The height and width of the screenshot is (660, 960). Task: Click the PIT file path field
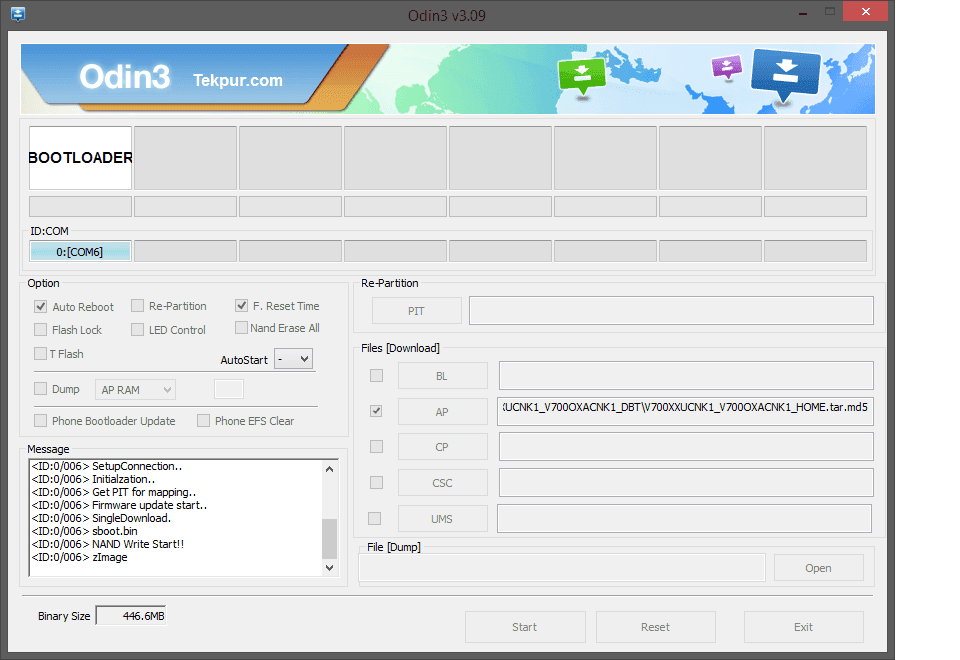pyautogui.click(x=671, y=310)
